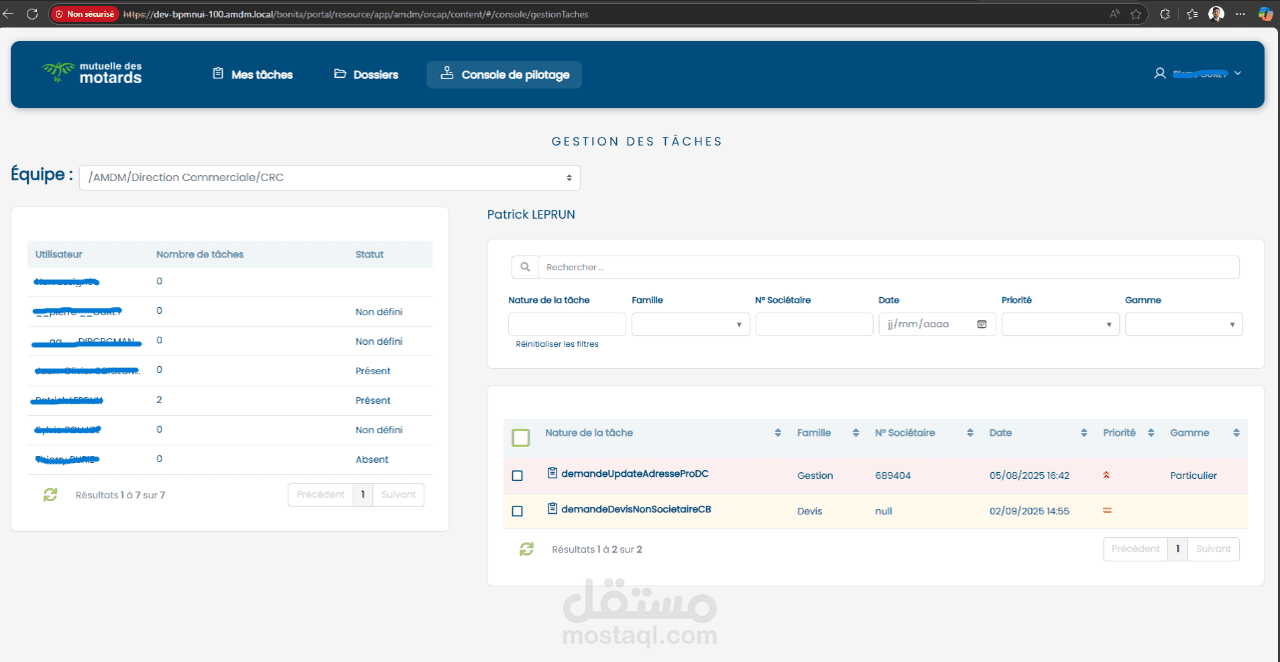Click the 'Absent' status cell
The image size is (1280, 662).
click(x=371, y=460)
